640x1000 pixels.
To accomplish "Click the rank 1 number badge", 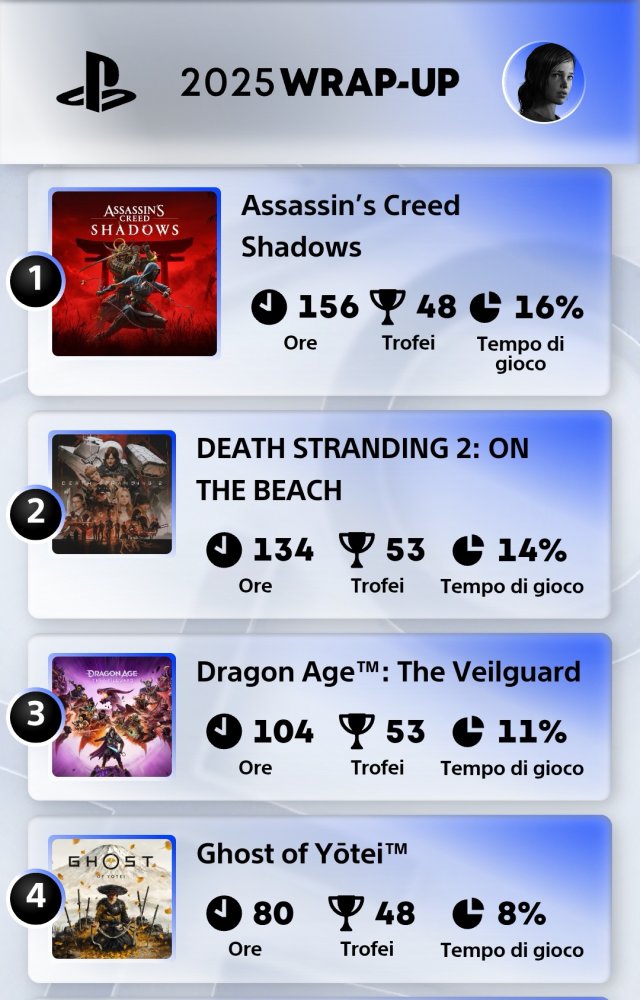I will 36,280.
